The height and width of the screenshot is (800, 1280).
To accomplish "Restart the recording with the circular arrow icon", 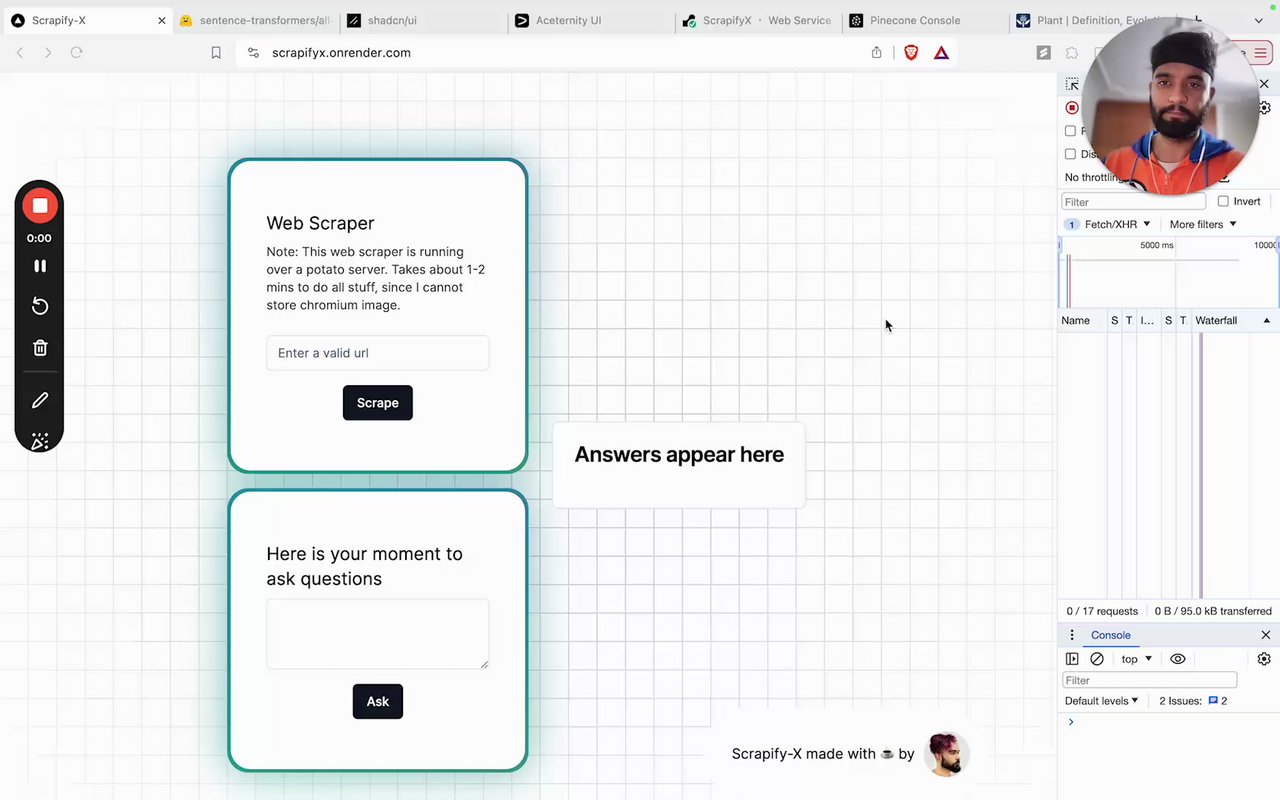I will coord(40,306).
